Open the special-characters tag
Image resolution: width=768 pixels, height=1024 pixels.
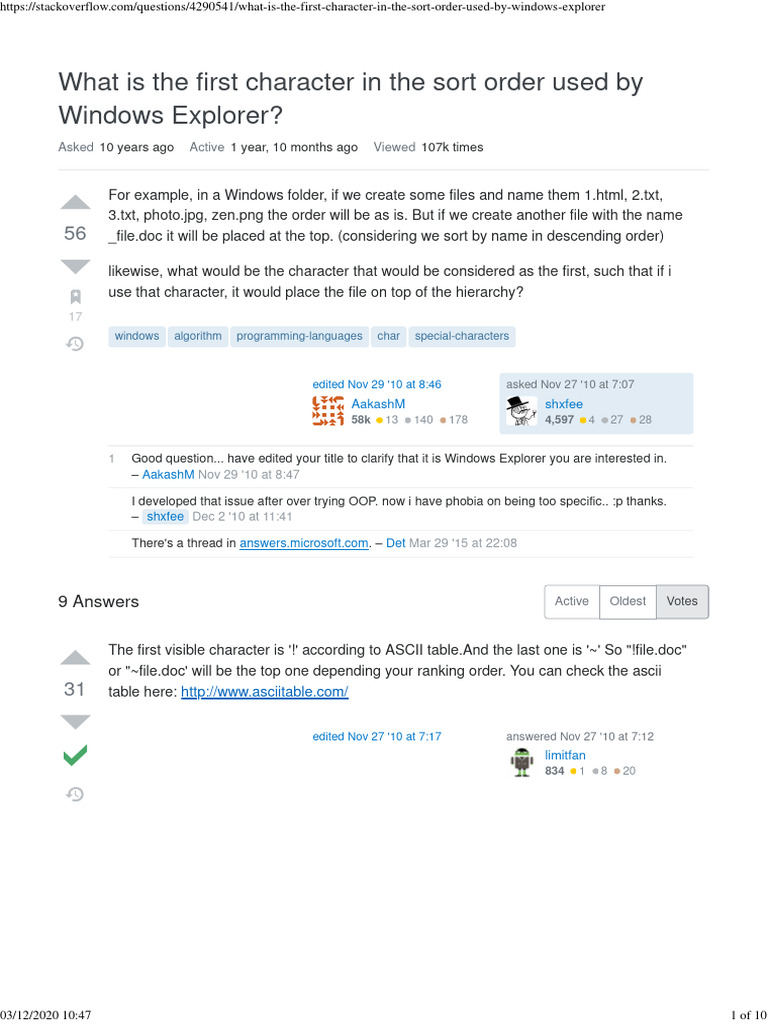pyautogui.click(x=462, y=336)
